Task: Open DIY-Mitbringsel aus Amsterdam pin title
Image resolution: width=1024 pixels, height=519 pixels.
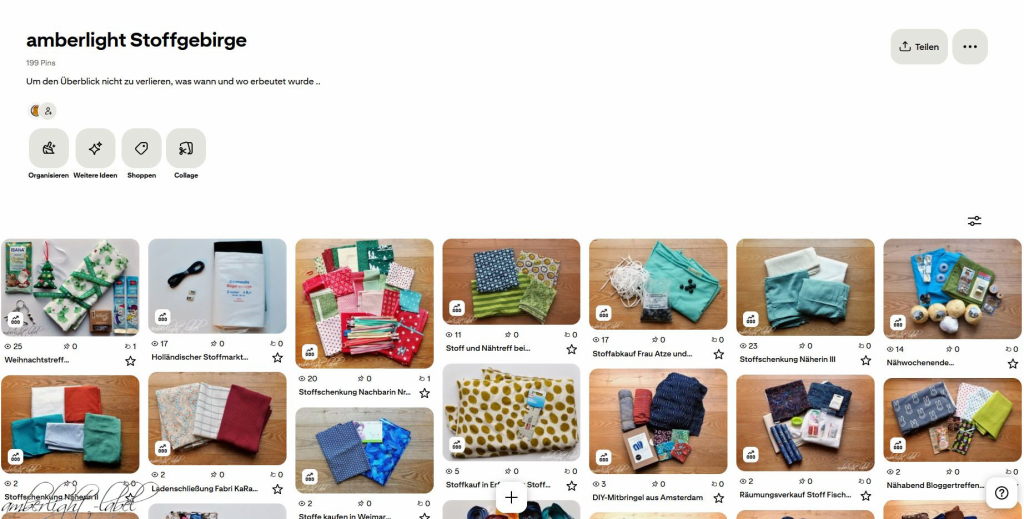Action: pyautogui.click(x=648, y=497)
